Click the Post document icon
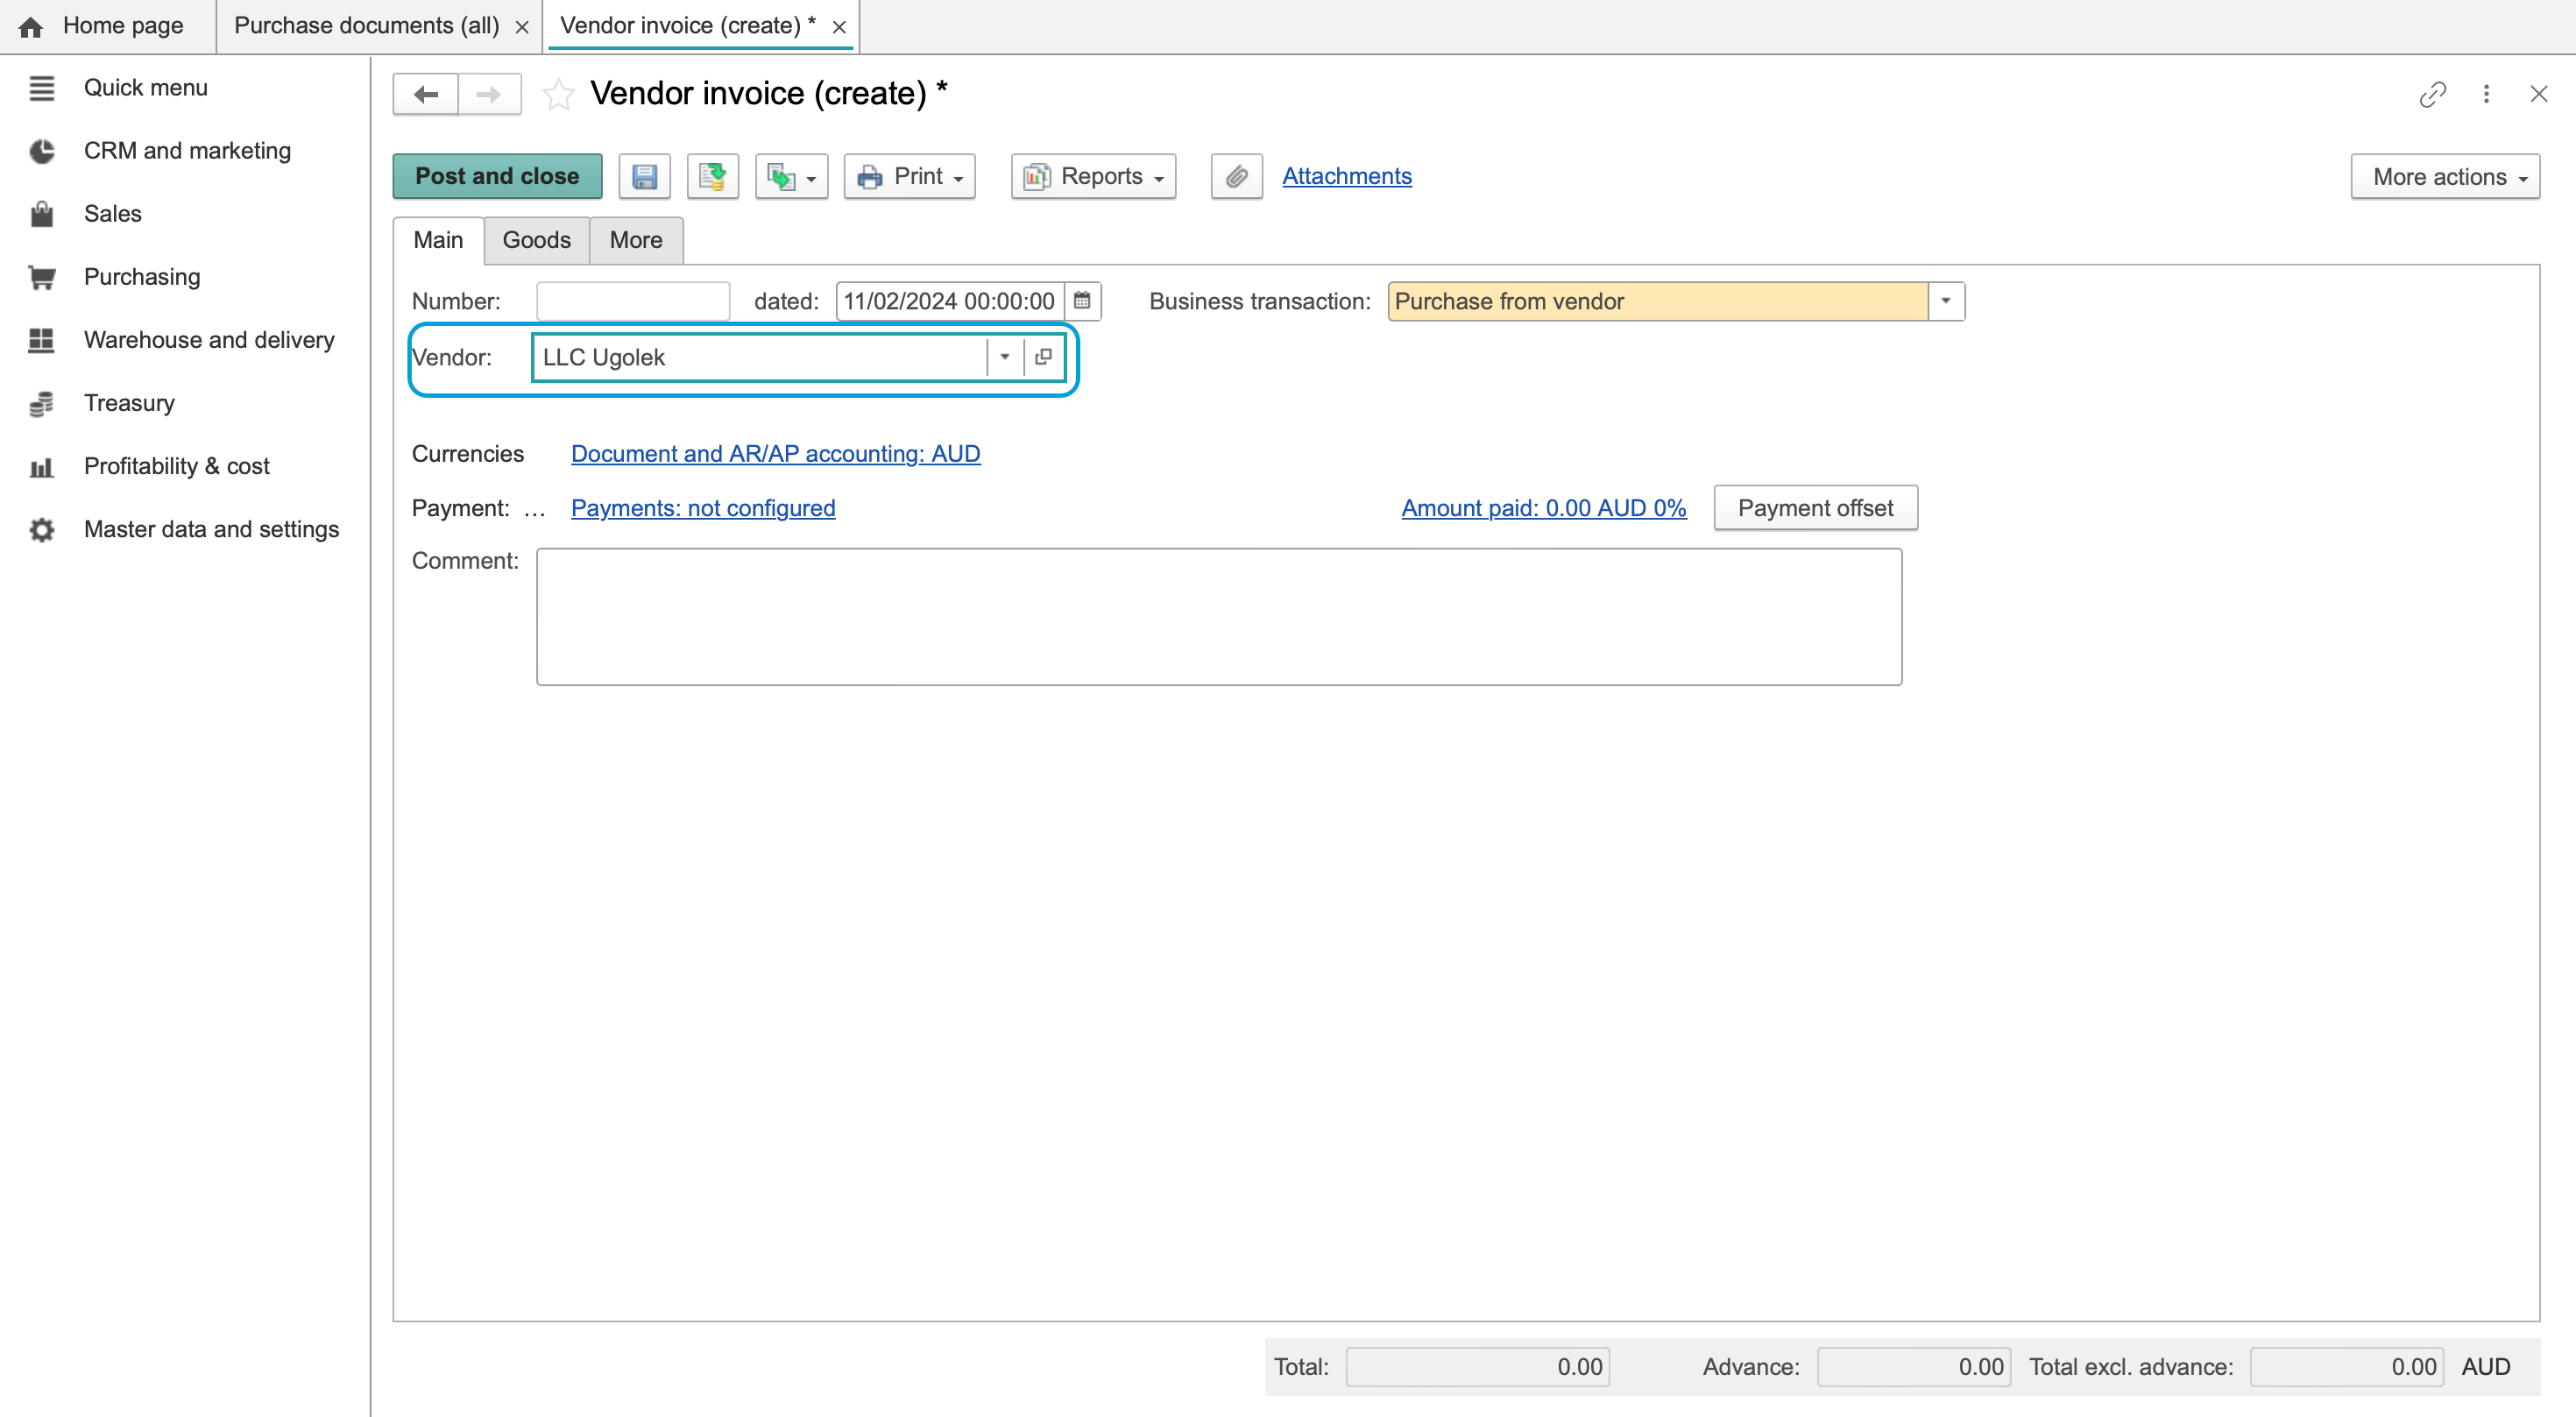Image resolution: width=2576 pixels, height=1417 pixels. click(712, 176)
